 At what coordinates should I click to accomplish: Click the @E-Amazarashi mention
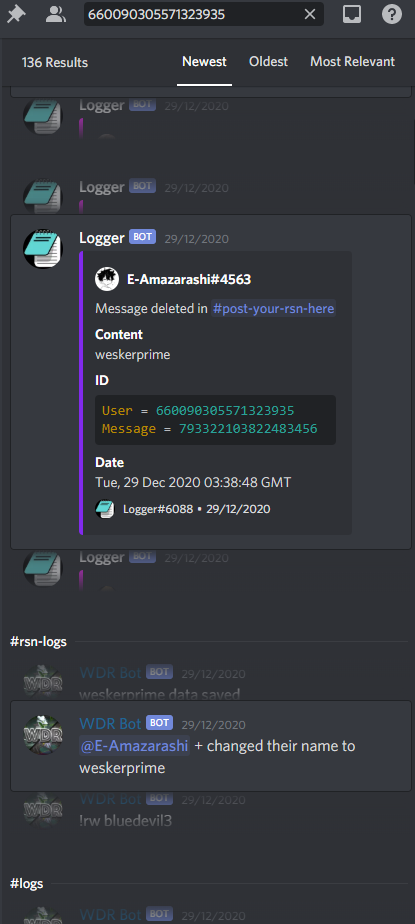pyautogui.click(x=134, y=746)
